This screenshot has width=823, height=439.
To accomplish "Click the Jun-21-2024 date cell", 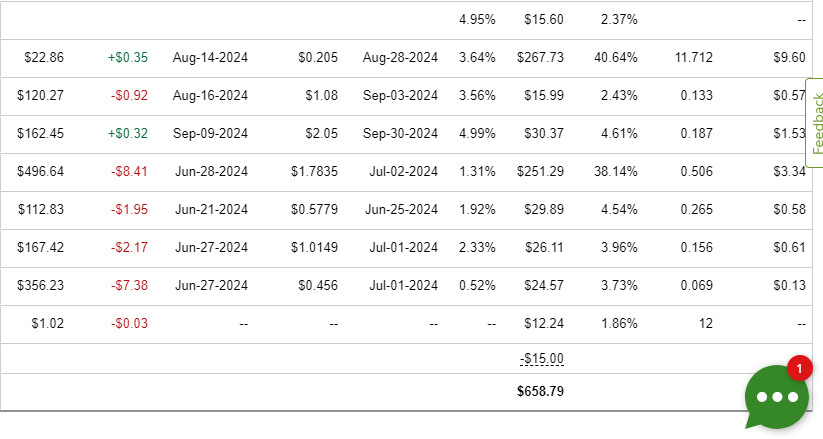I will pos(210,209).
